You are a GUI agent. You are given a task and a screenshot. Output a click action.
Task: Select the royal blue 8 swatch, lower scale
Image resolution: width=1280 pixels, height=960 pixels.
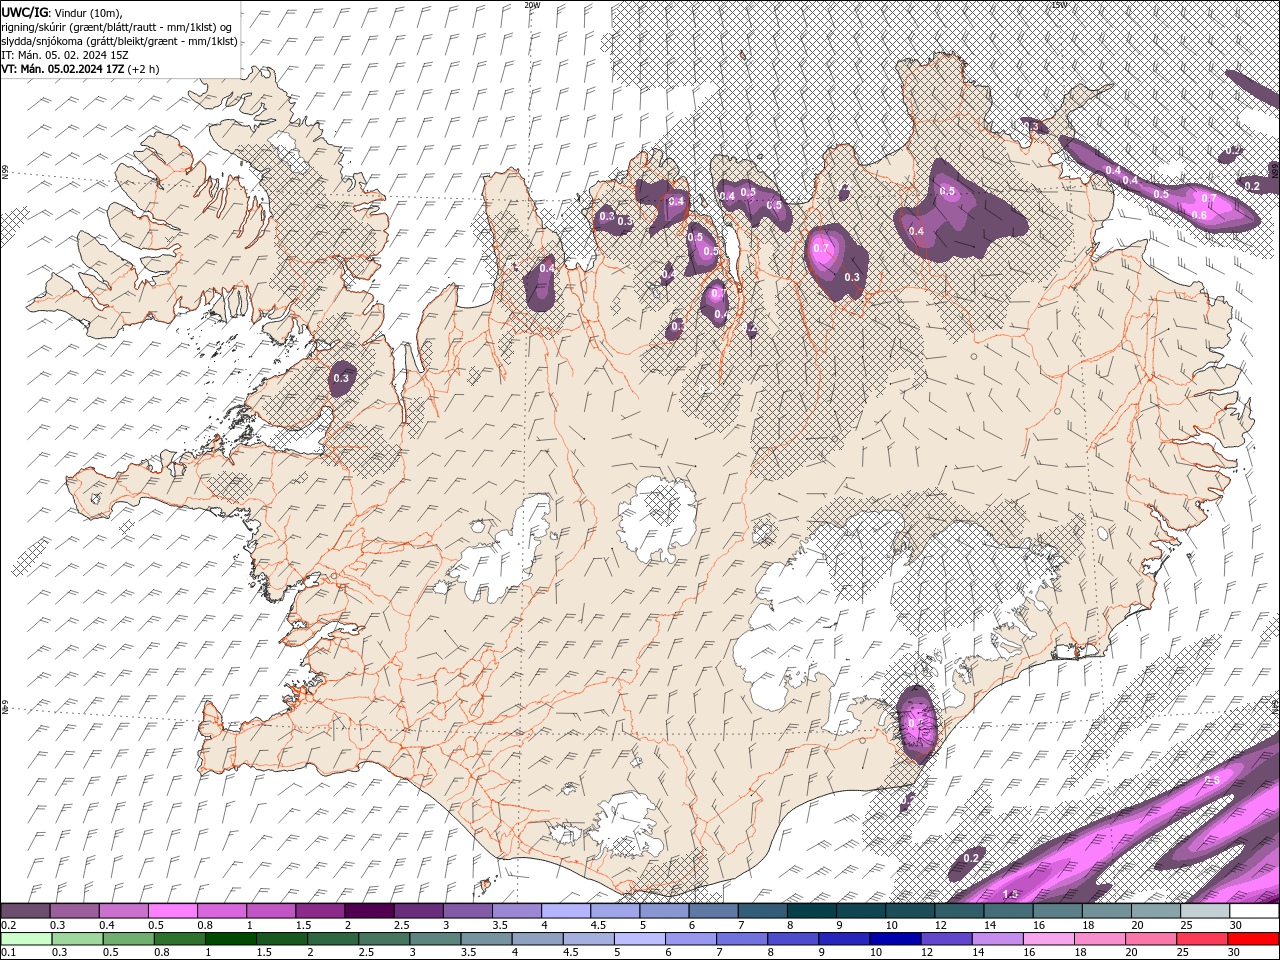coord(792,939)
